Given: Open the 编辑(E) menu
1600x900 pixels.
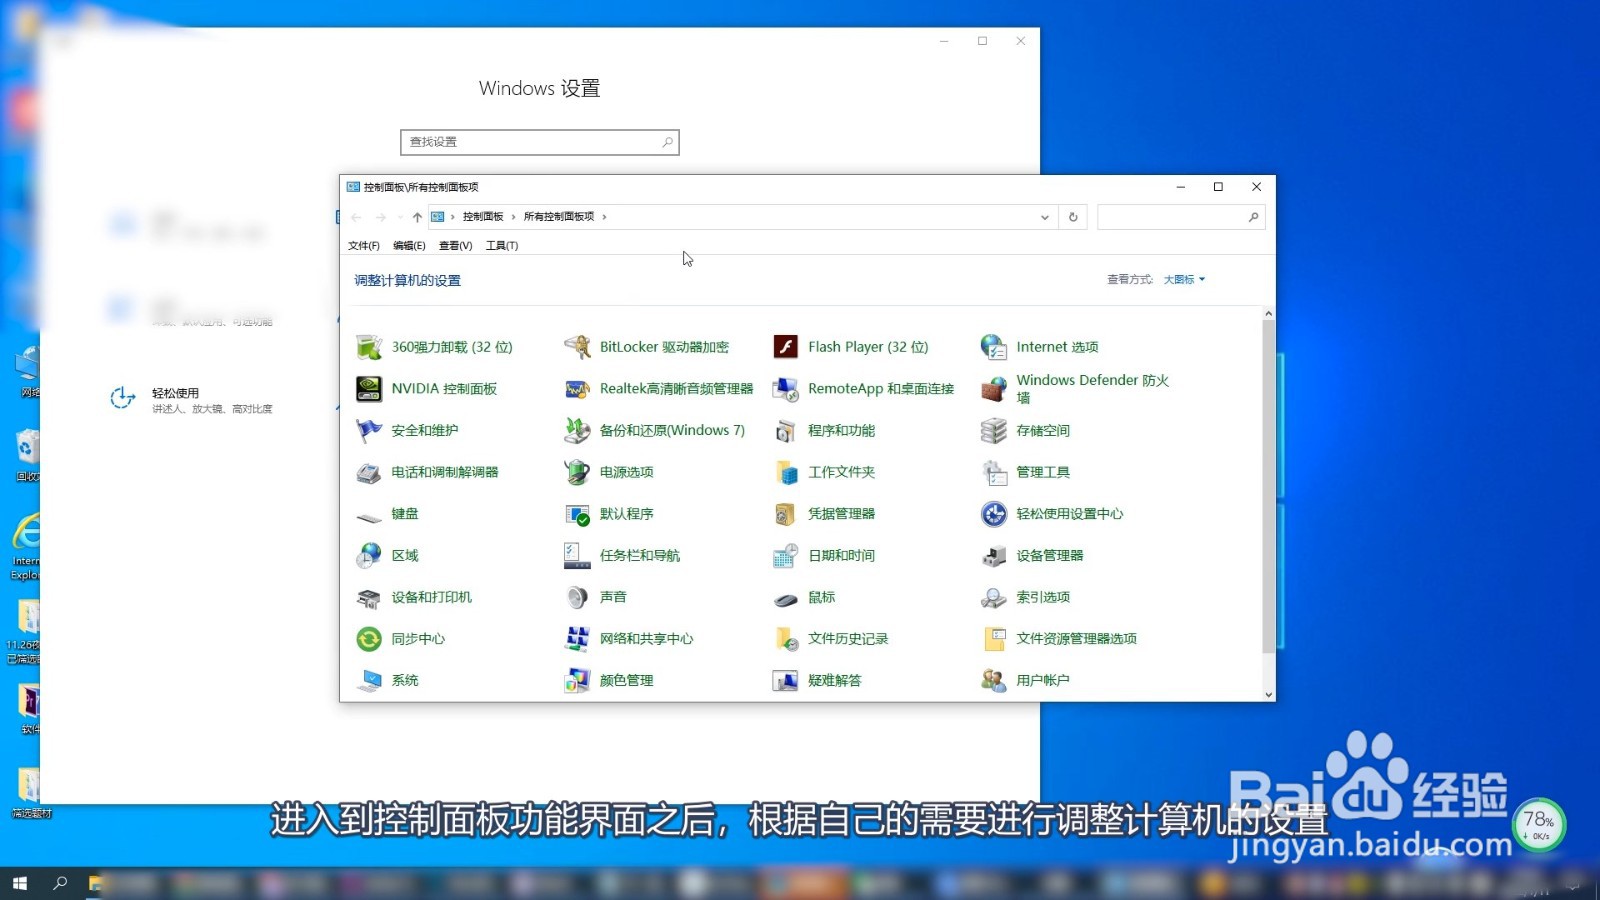Looking at the screenshot, I should 409,246.
